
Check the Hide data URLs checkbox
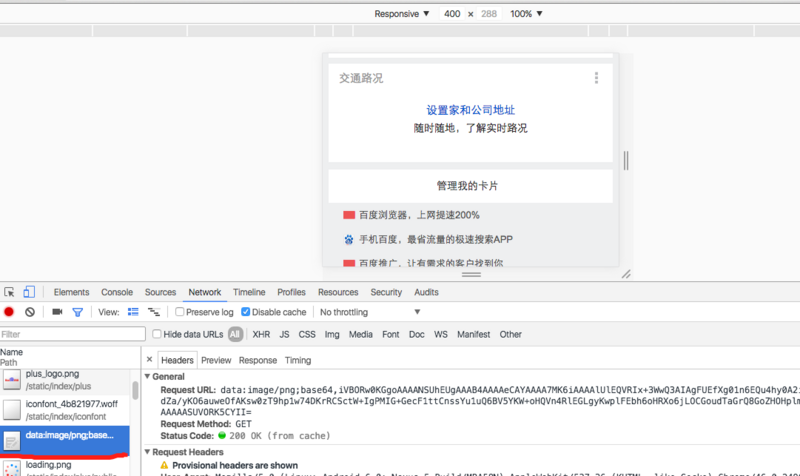click(x=157, y=334)
